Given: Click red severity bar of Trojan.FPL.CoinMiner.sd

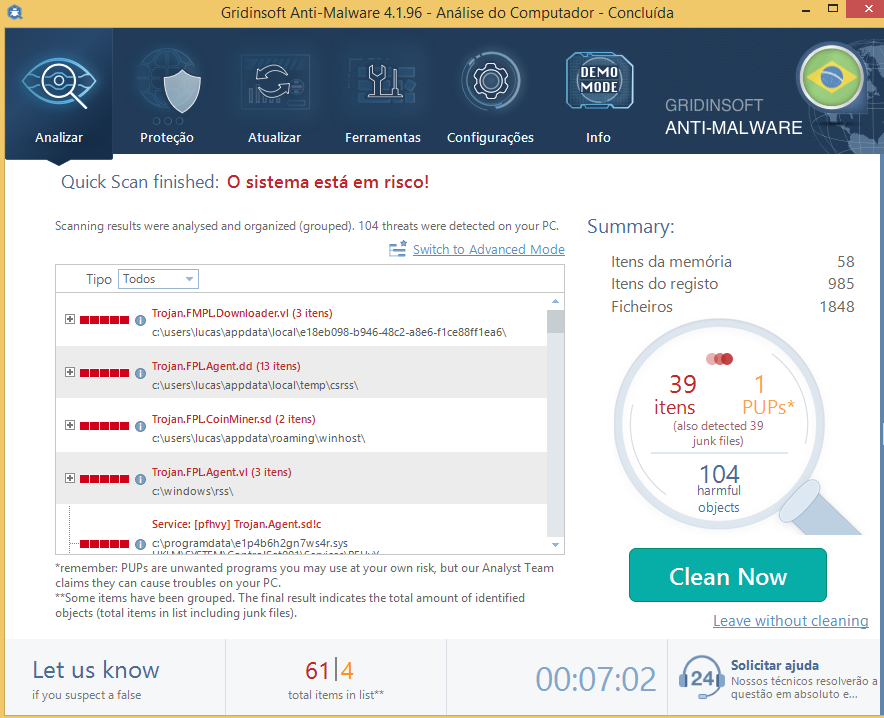Looking at the screenshot, I should click(104, 426).
